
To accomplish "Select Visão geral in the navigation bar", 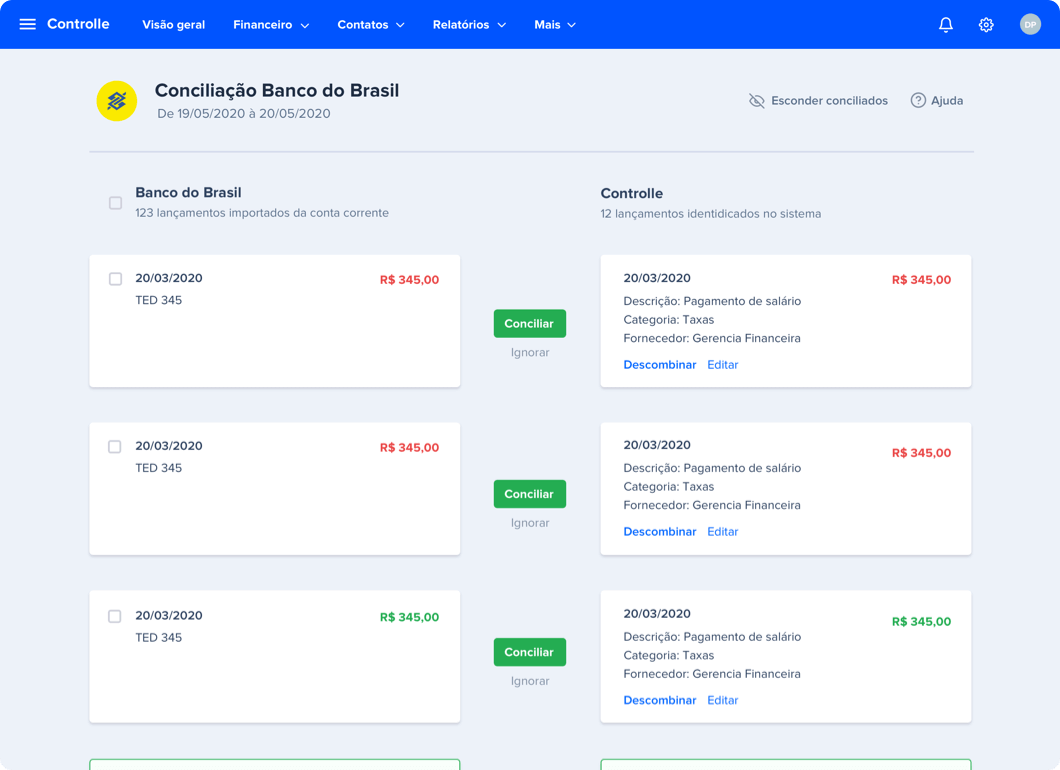I will 173,24.
